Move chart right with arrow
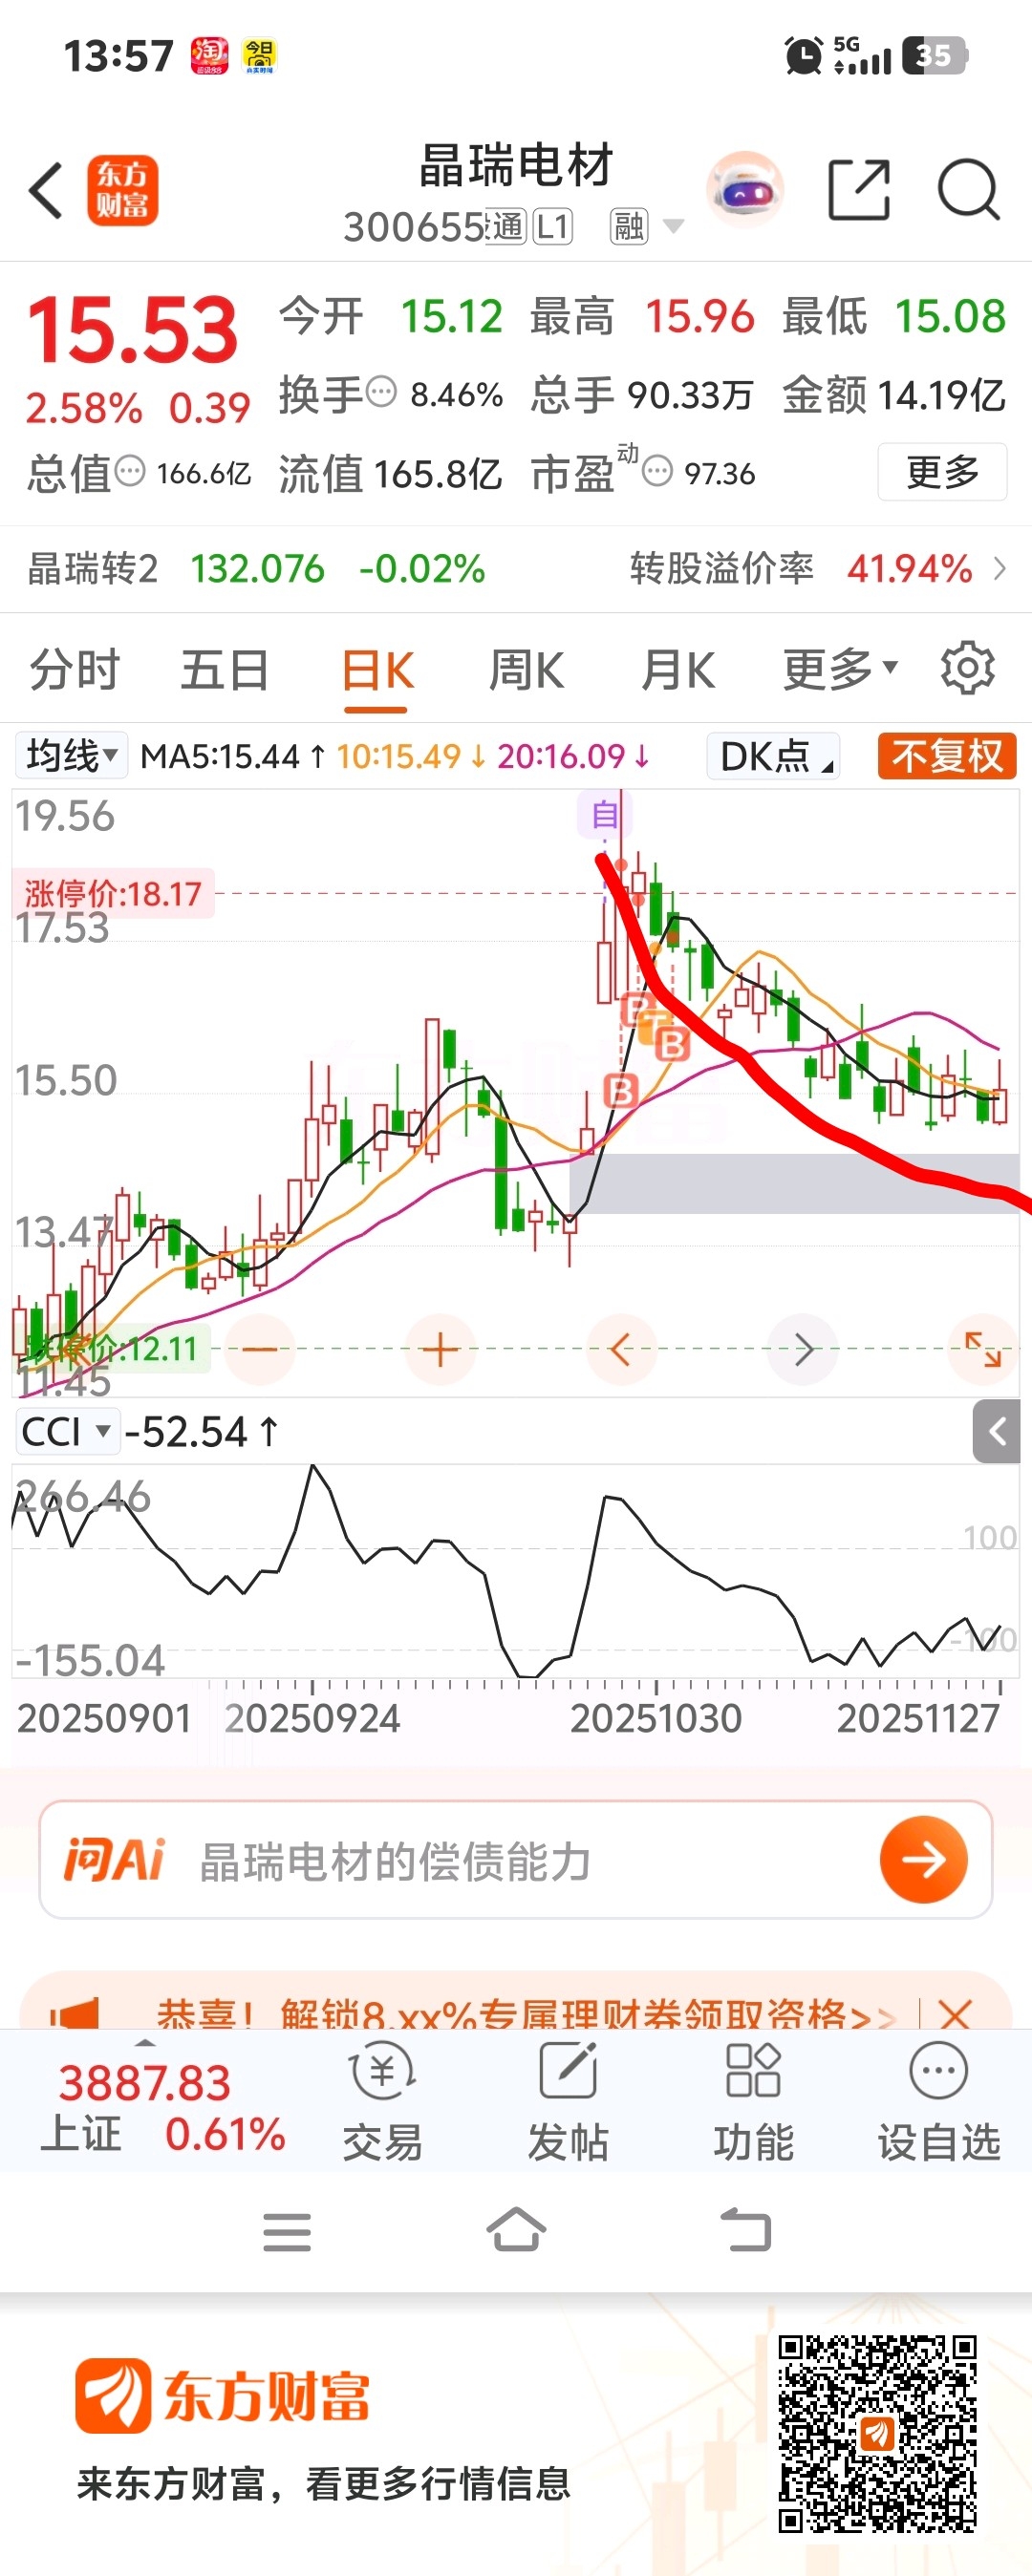Screen dimensions: 1032x2576 coord(802,1349)
